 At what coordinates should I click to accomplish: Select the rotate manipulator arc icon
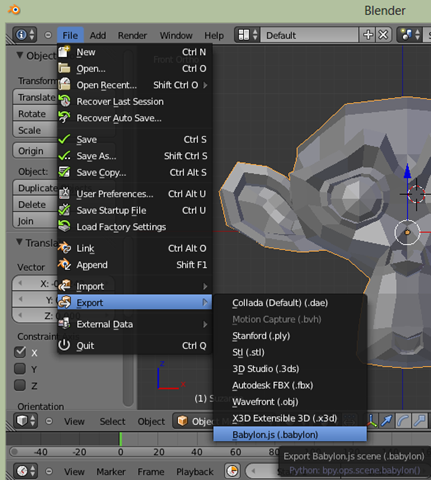(403, 421)
